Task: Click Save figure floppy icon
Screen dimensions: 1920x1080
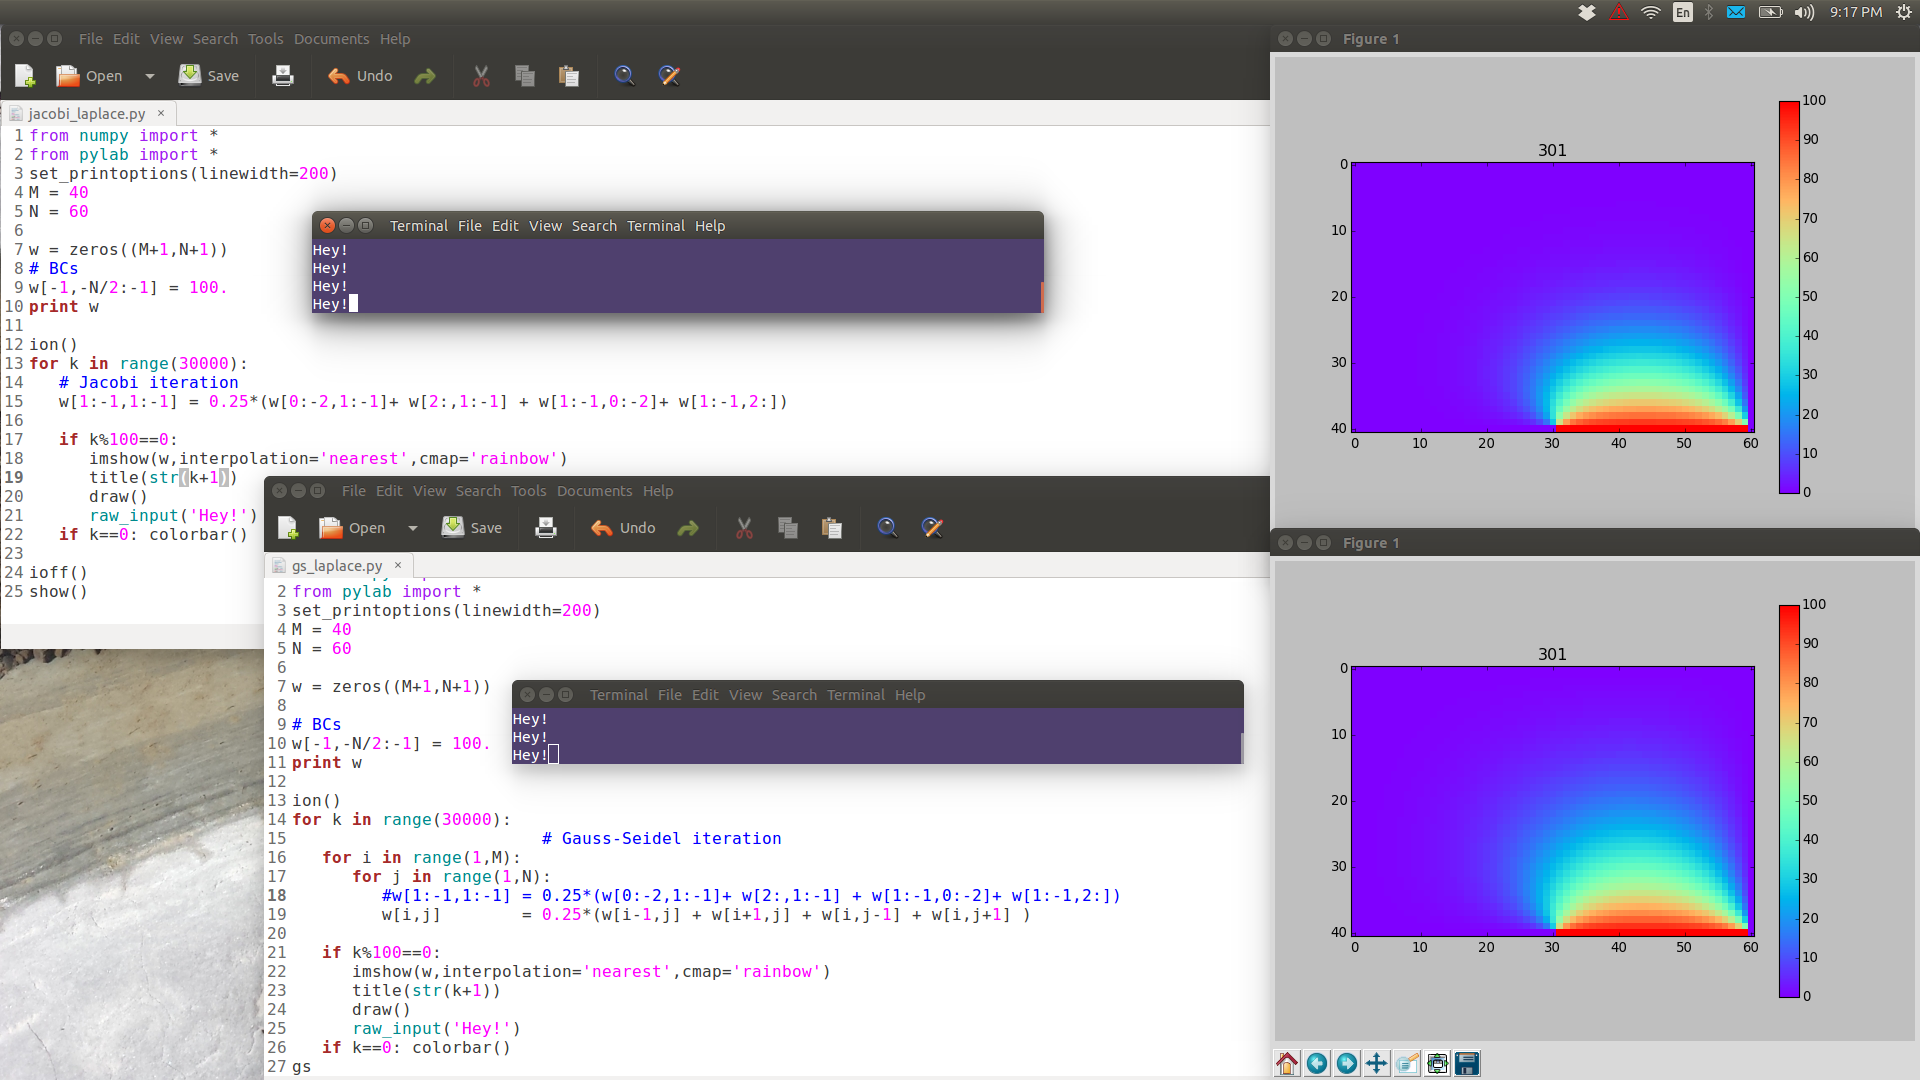Action: [x=1467, y=1063]
